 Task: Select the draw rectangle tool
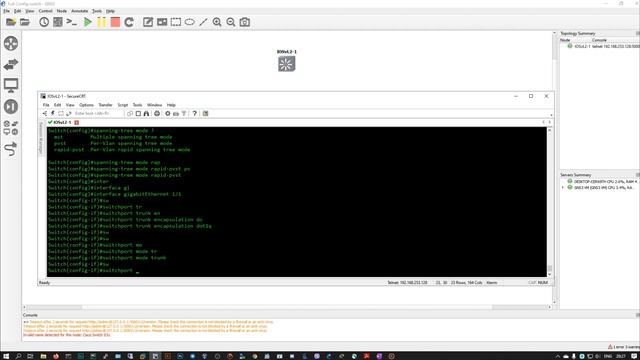point(176,22)
